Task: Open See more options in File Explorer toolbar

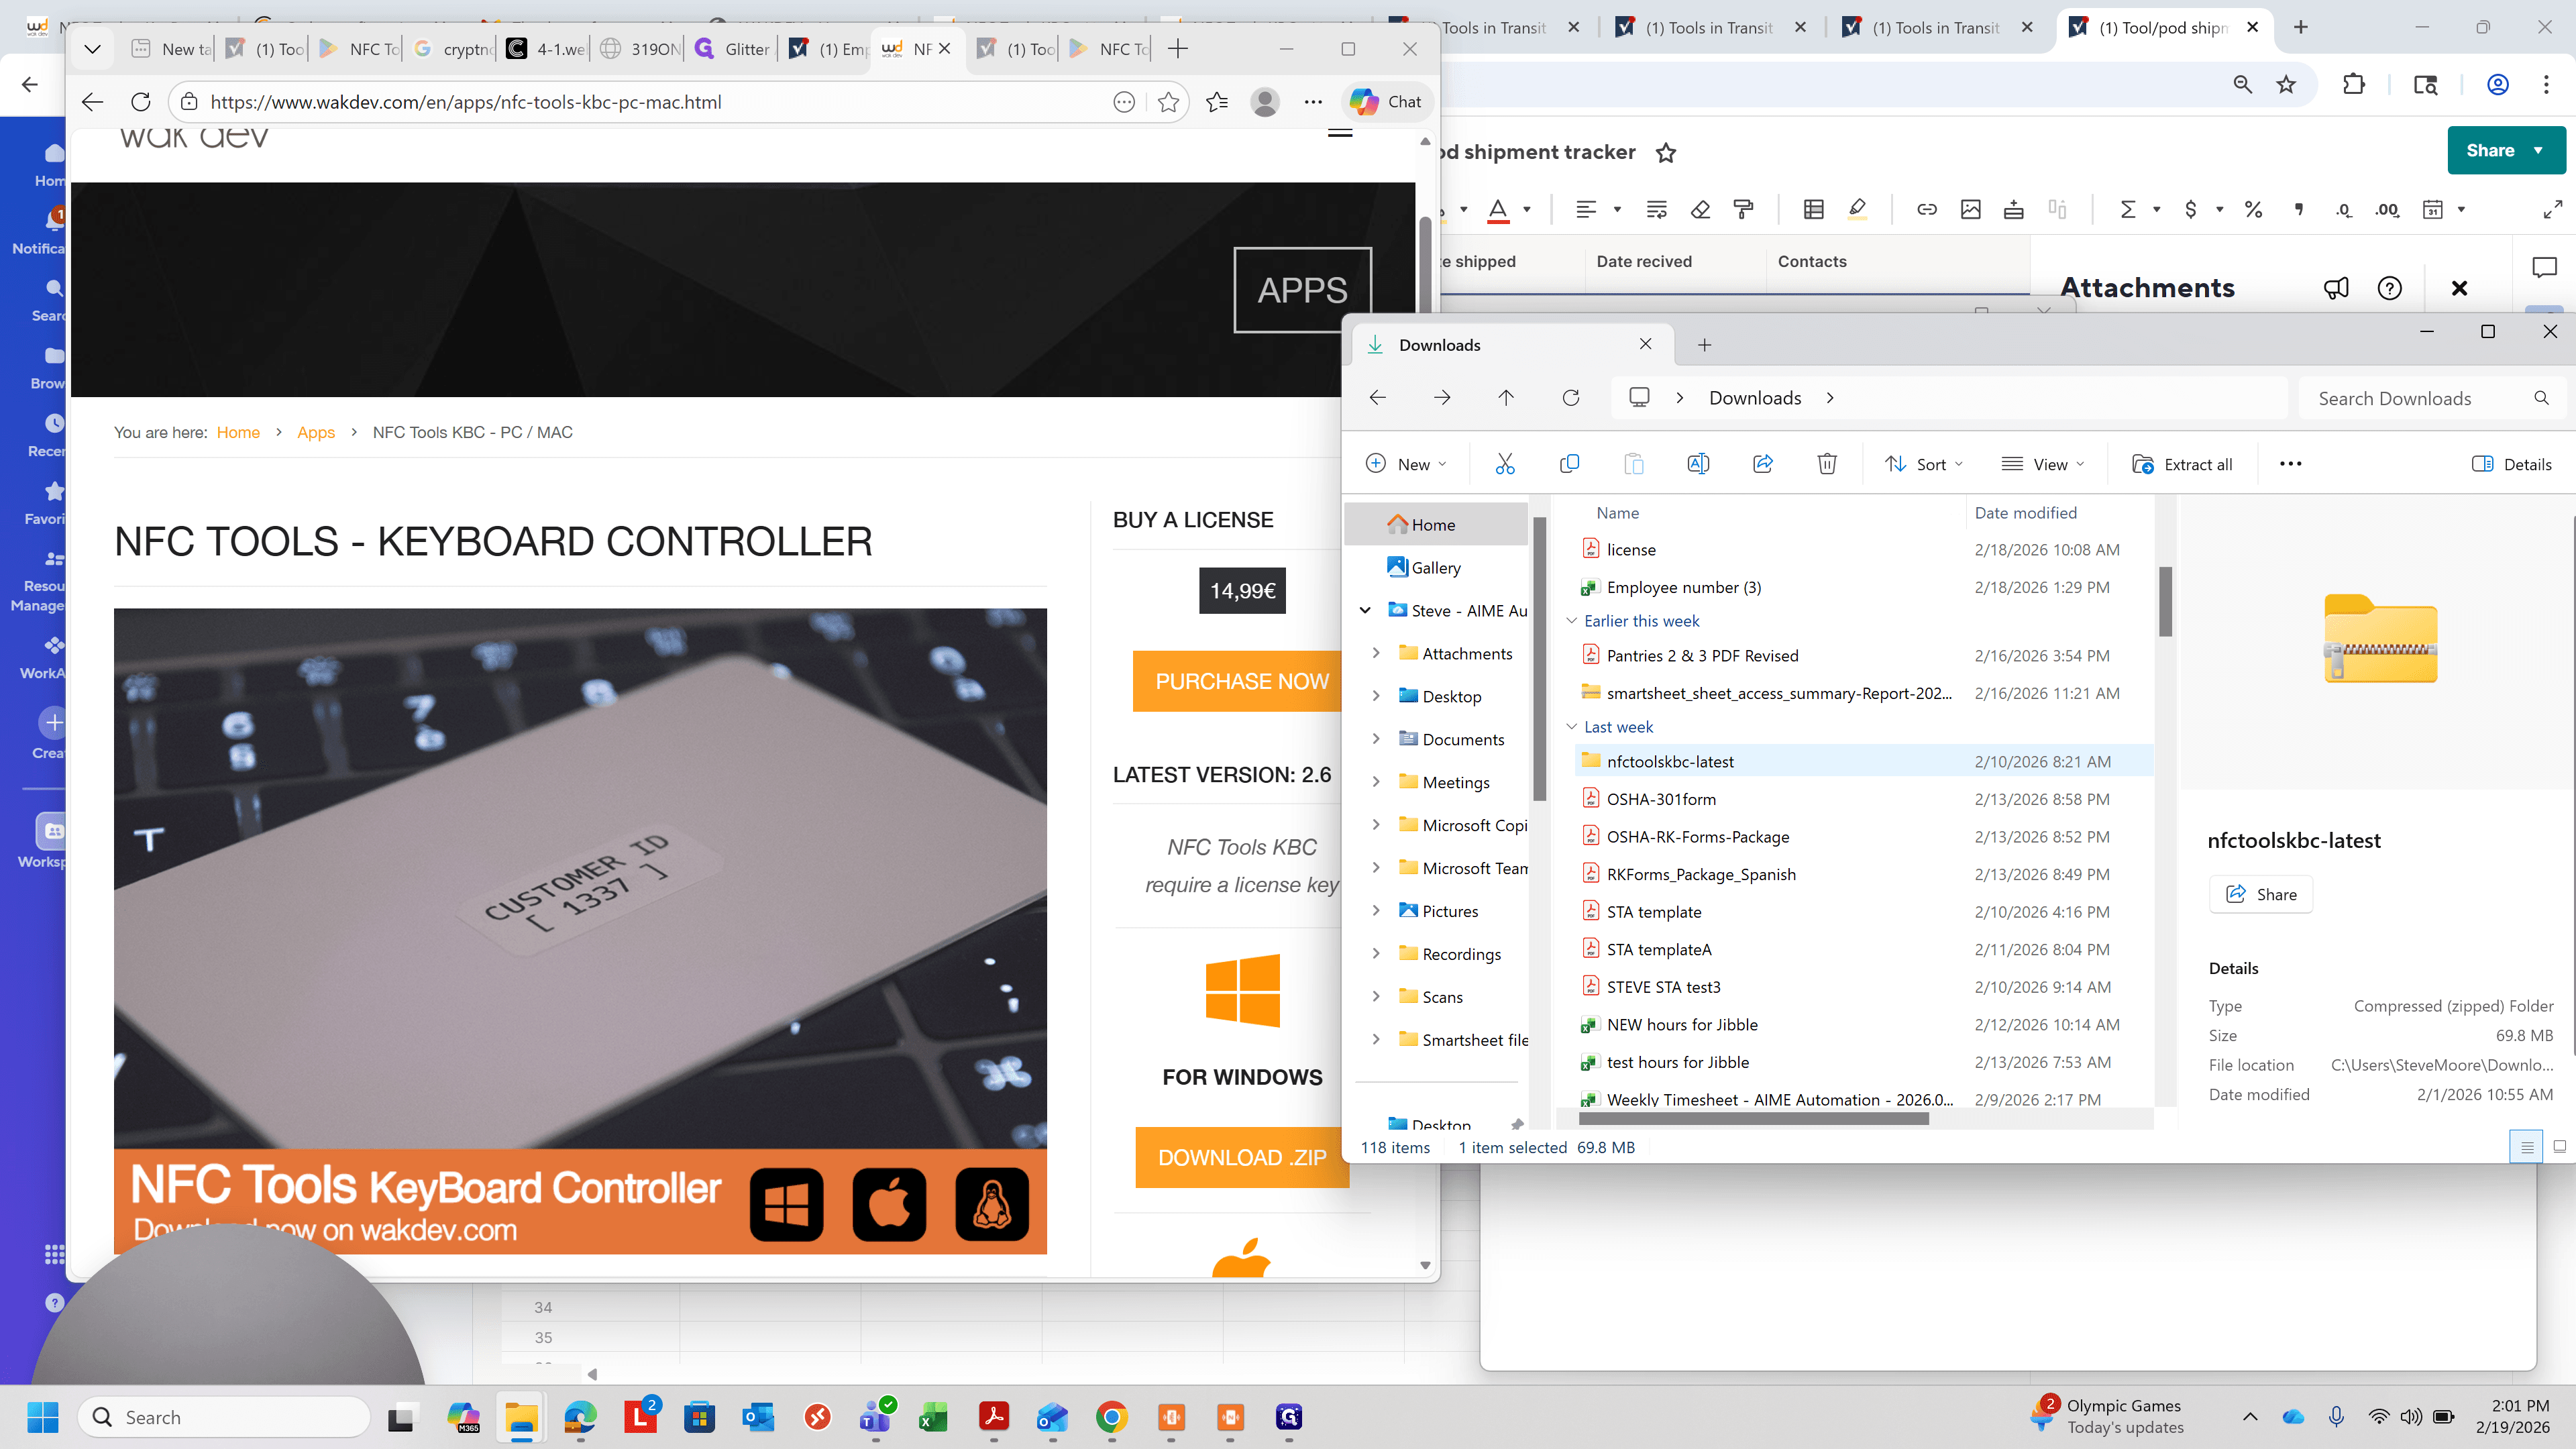Action: [x=2290, y=464]
